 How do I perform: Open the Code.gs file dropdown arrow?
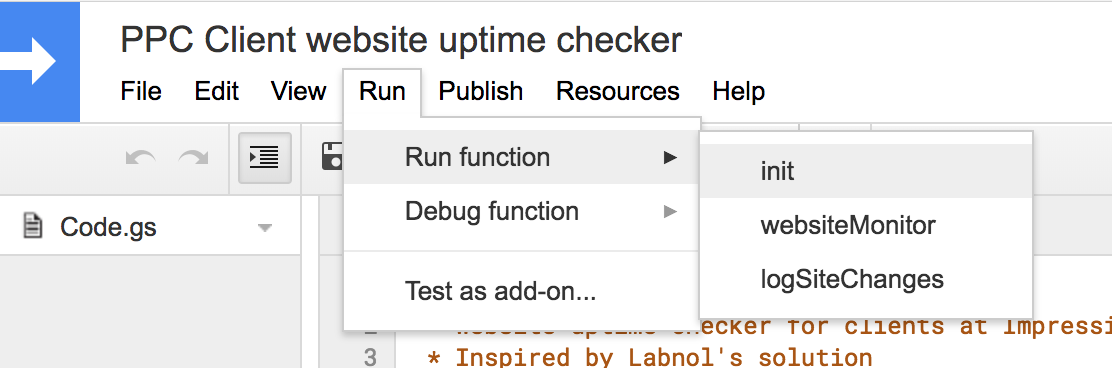[265, 228]
